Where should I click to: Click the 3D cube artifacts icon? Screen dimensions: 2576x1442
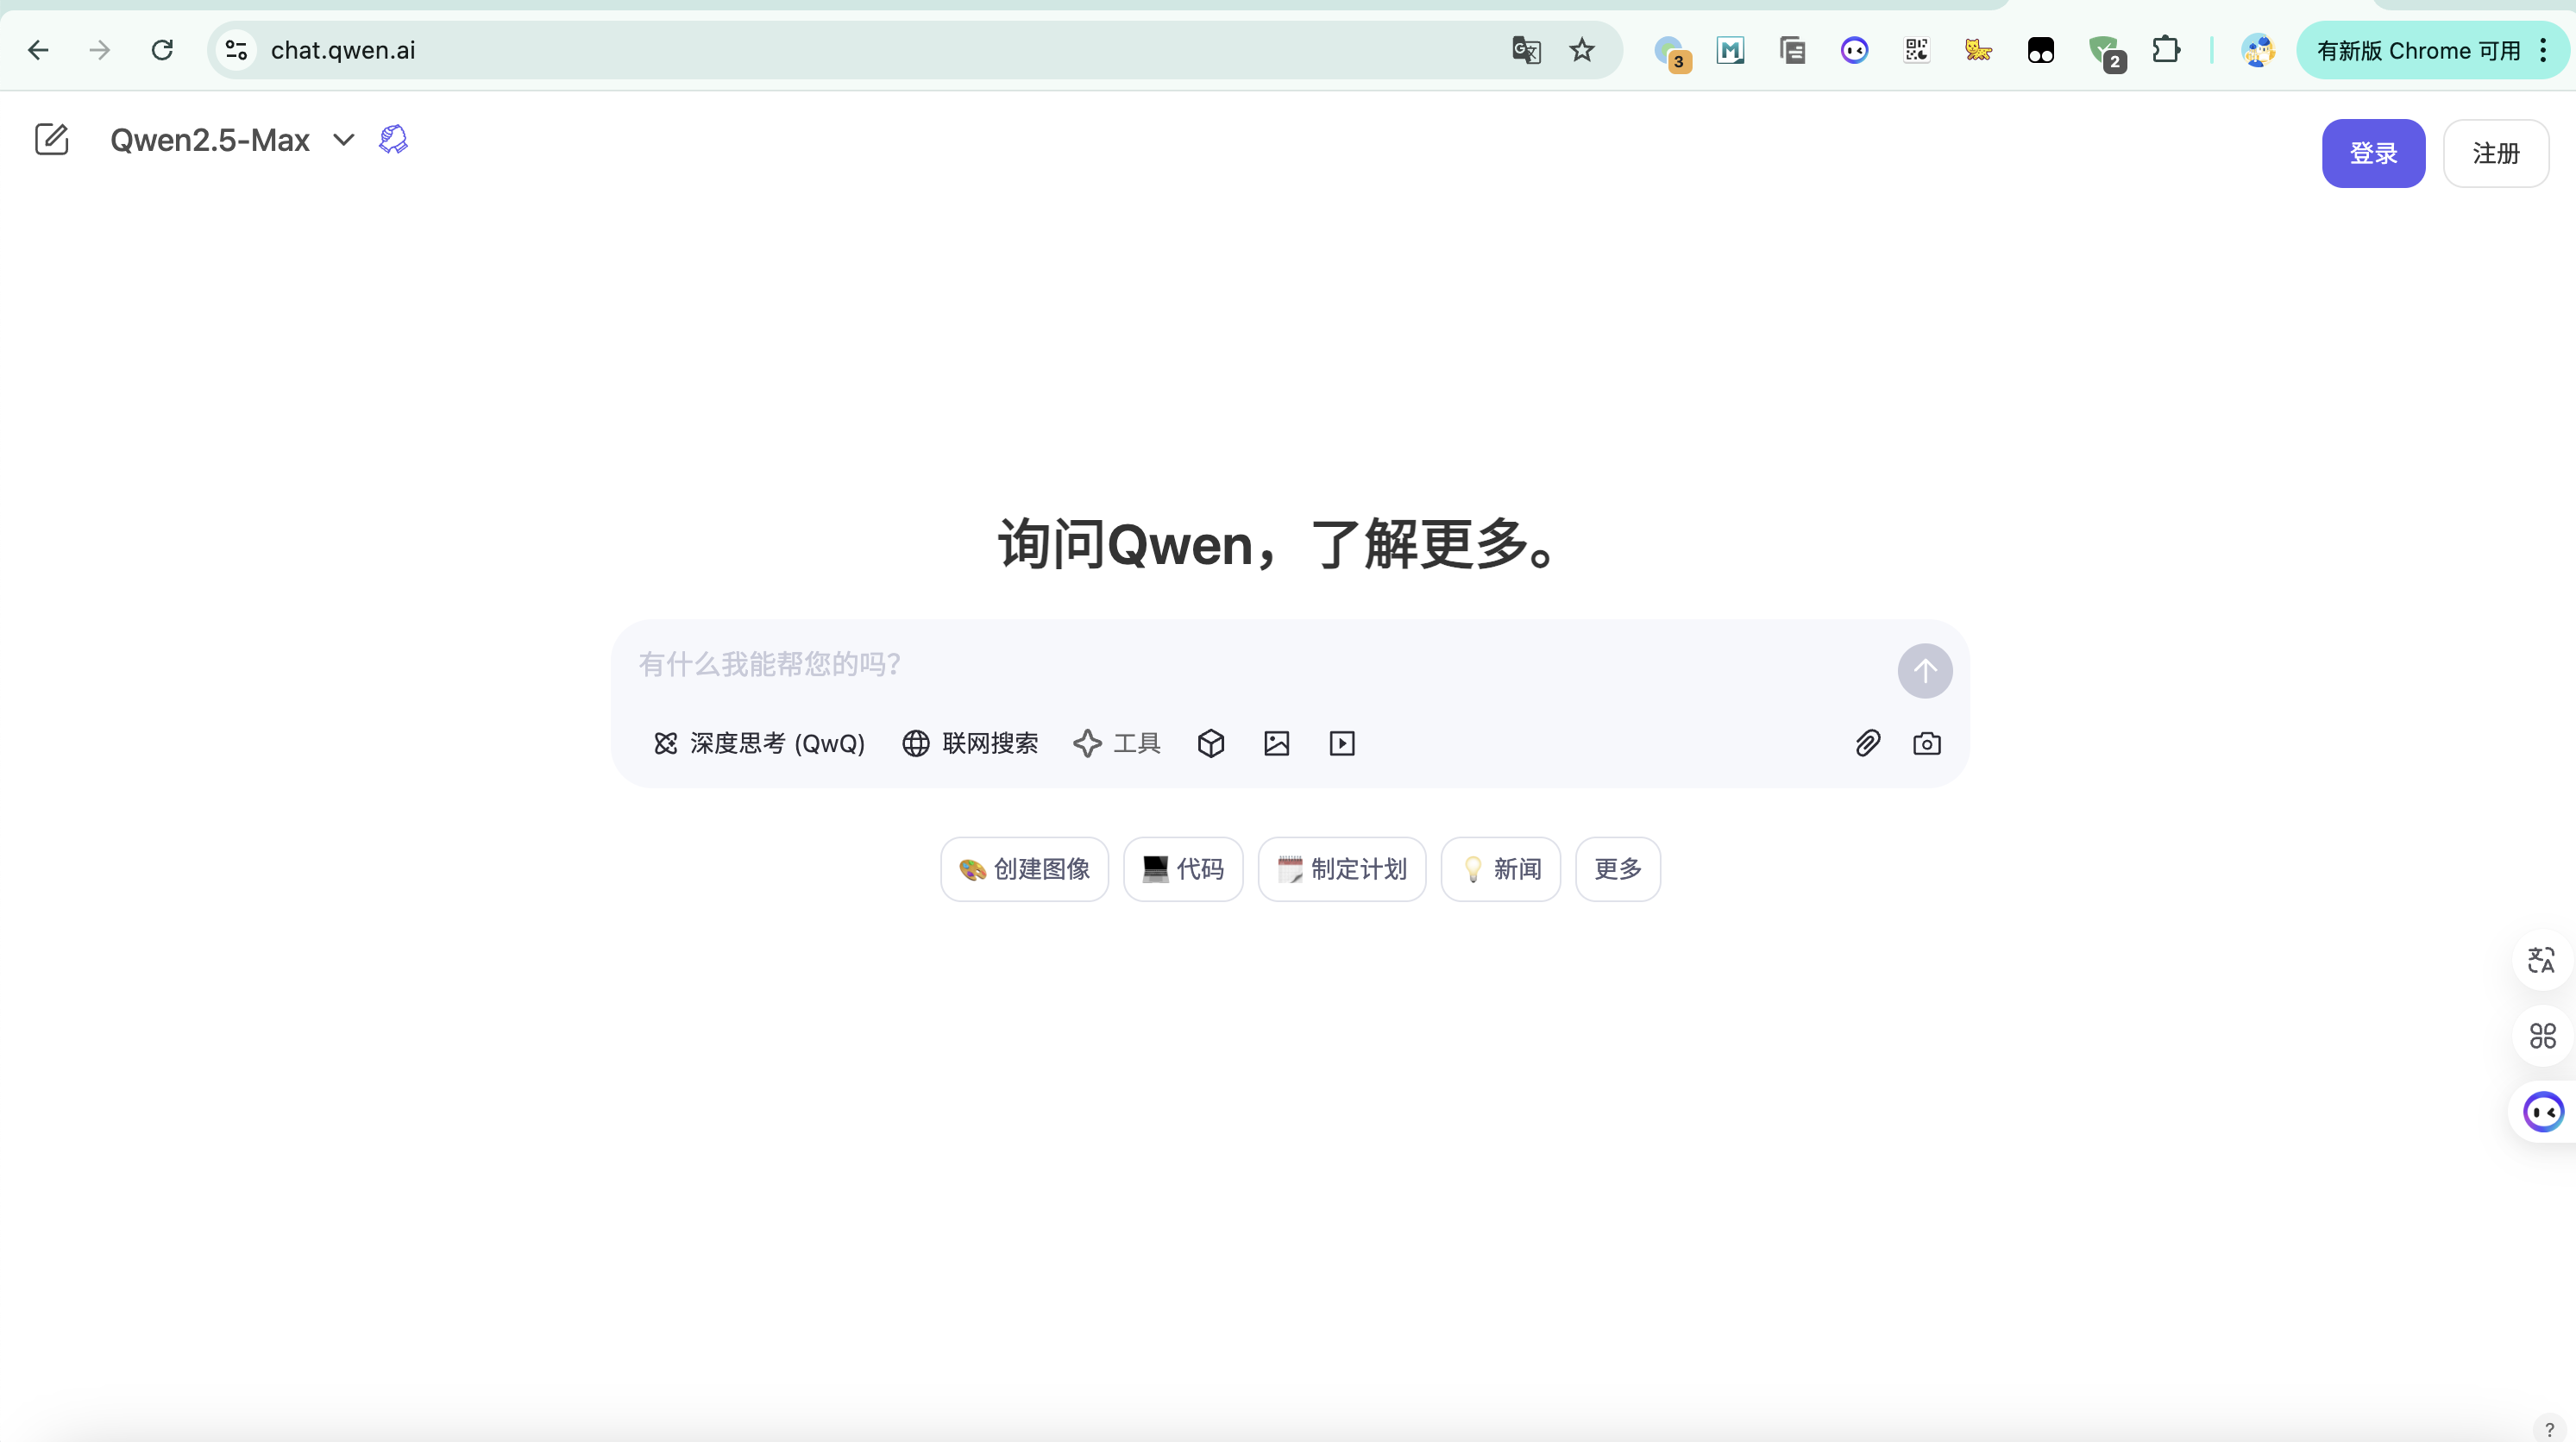point(1210,743)
